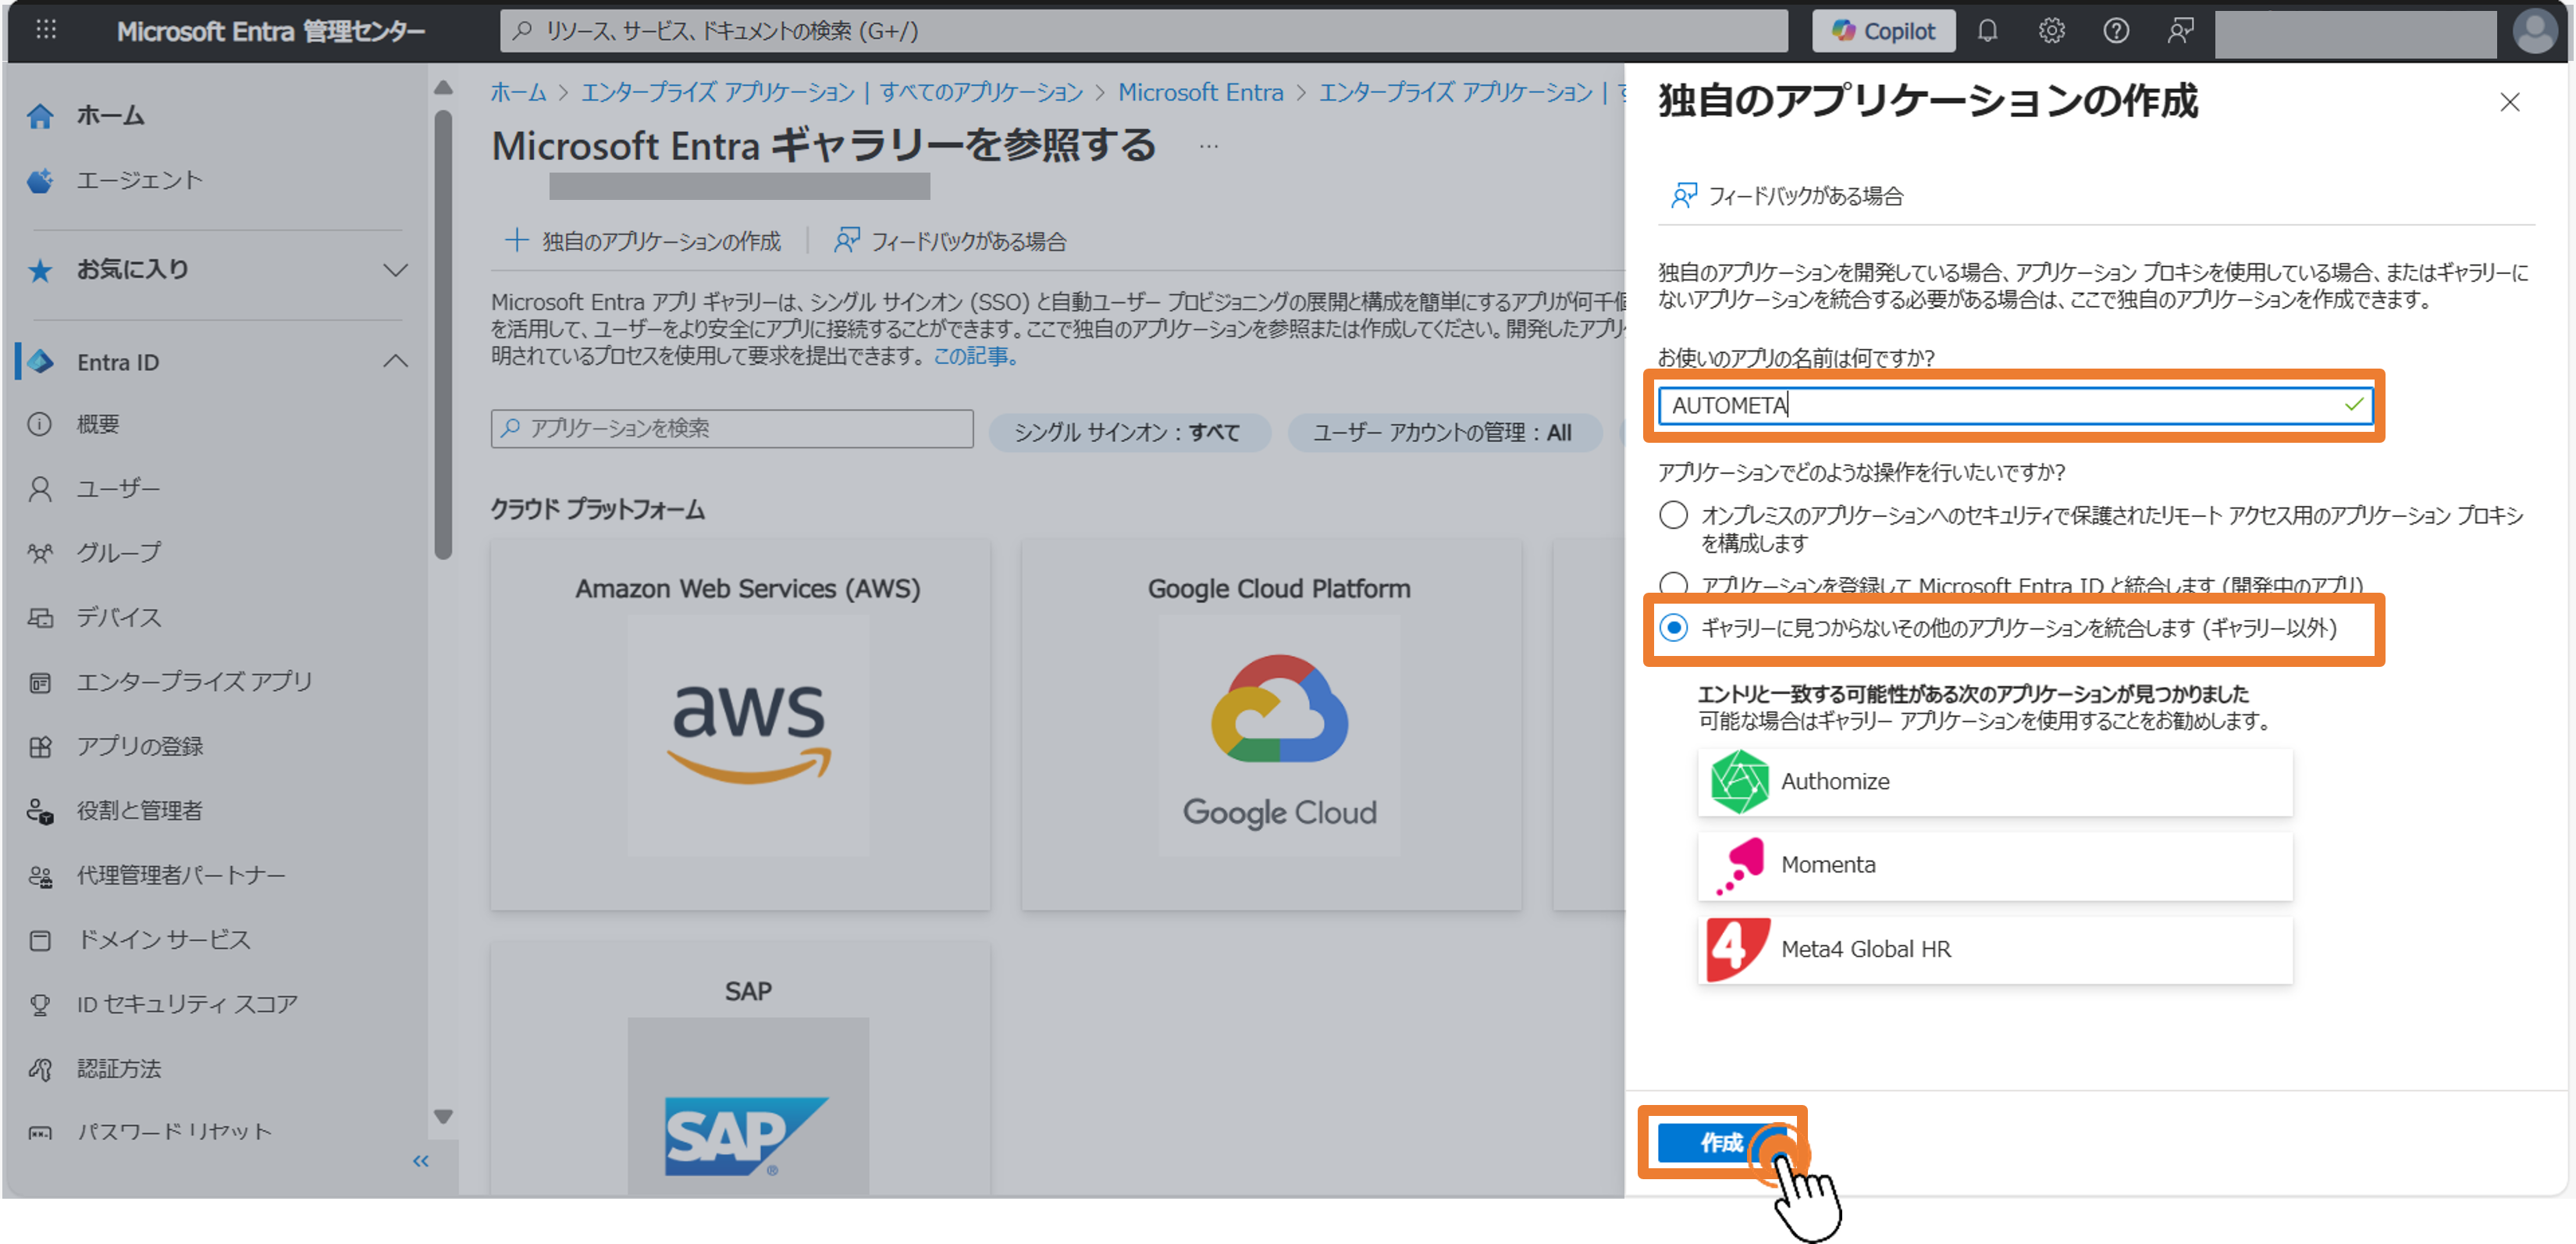Click gallery toolbar フィードバックがある場合
This screenshot has height=1244, width=2576.
(951, 241)
